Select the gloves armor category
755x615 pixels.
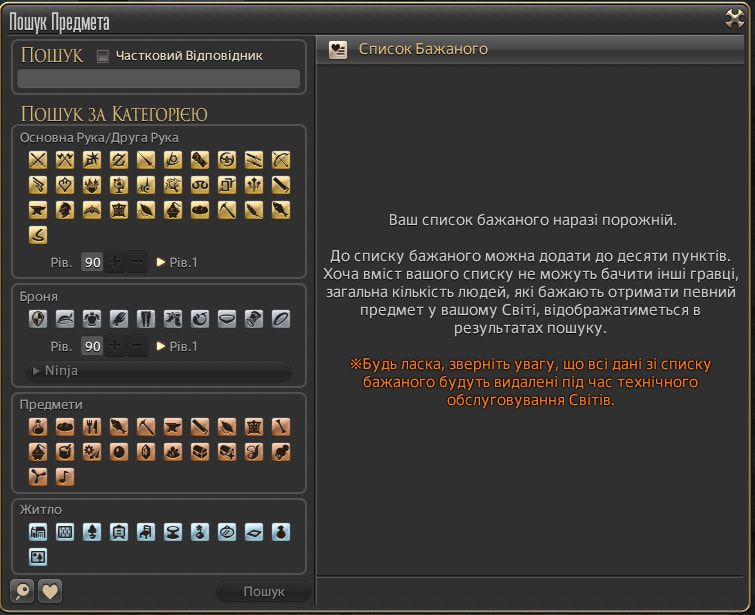pos(119,319)
